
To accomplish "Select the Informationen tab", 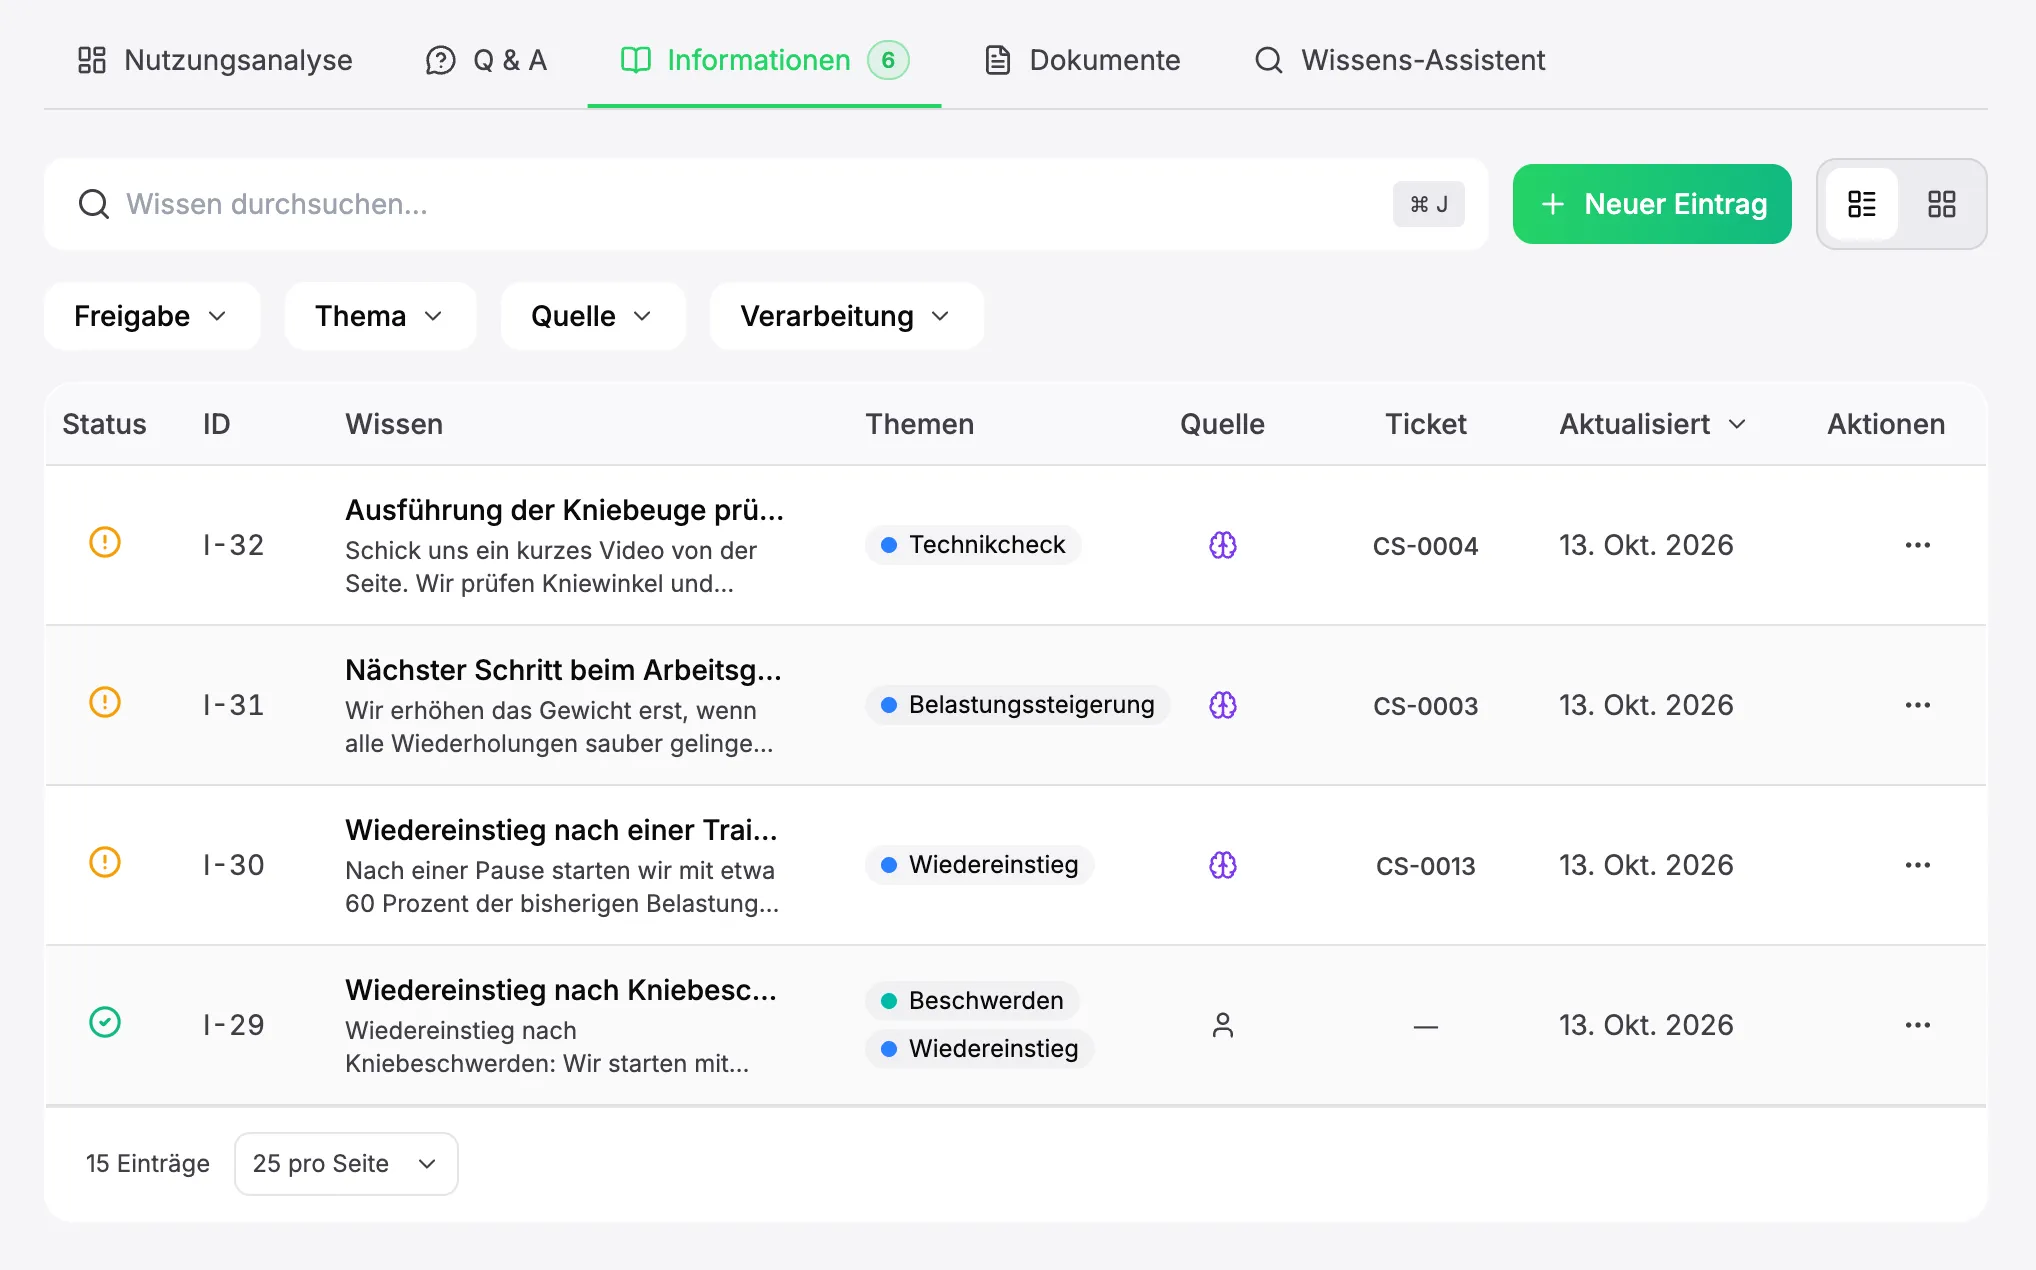I will [x=764, y=60].
